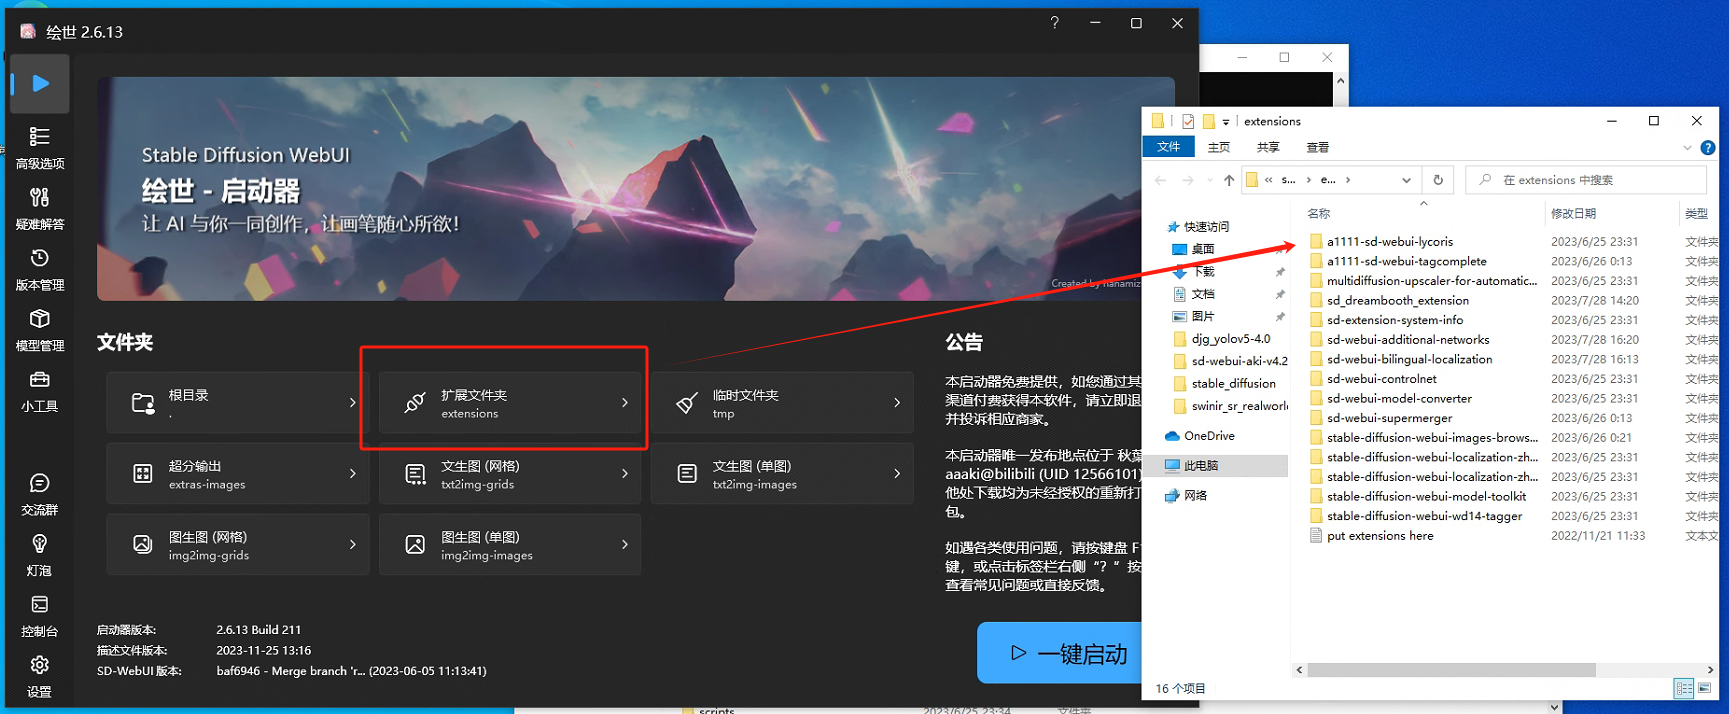
Task: Sort by the 修改日期 column header
Action: point(1573,213)
